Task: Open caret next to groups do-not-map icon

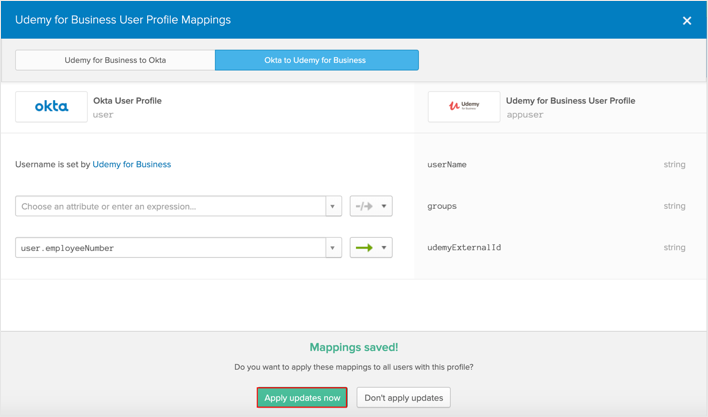Action: [384, 206]
